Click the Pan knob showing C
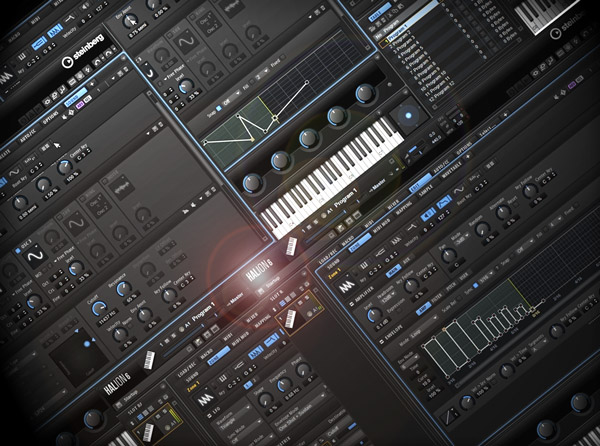The height and width of the screenshot is (446, 600). tap(447, 254)
